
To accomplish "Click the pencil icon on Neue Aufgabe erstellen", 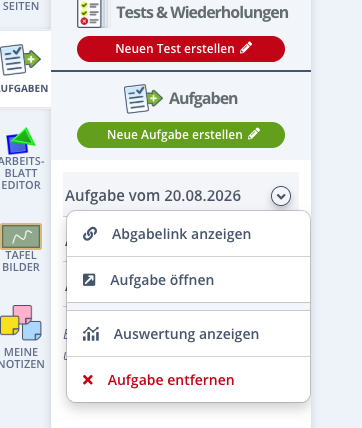I will tap(254, 134).
